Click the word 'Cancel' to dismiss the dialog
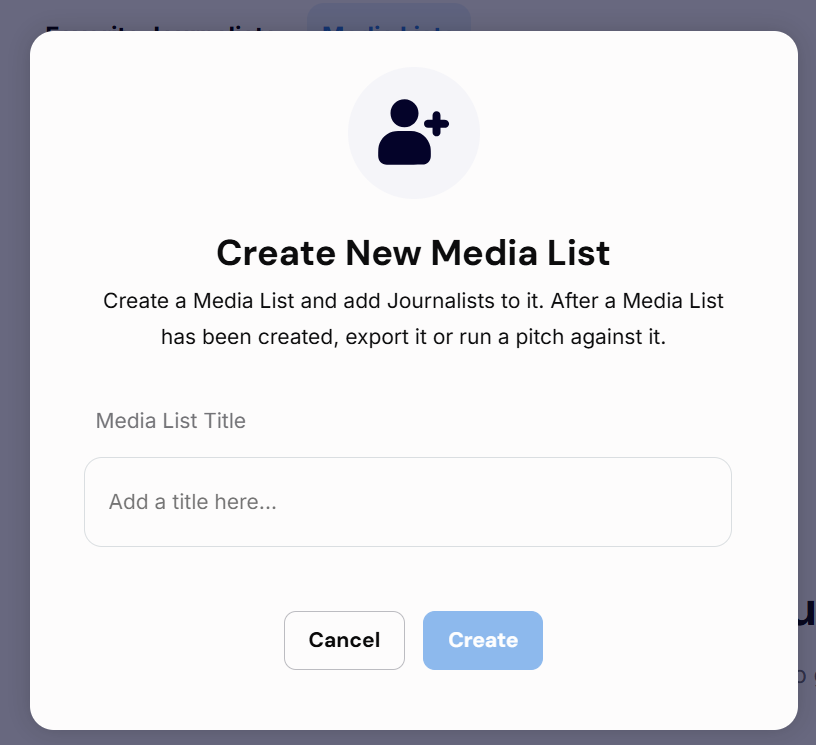This screenshot has height=745, width=816. point(345,640)
